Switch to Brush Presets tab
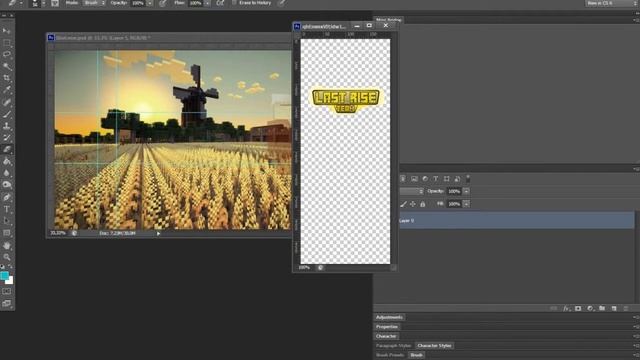640x360 pixels. (390, 355)
